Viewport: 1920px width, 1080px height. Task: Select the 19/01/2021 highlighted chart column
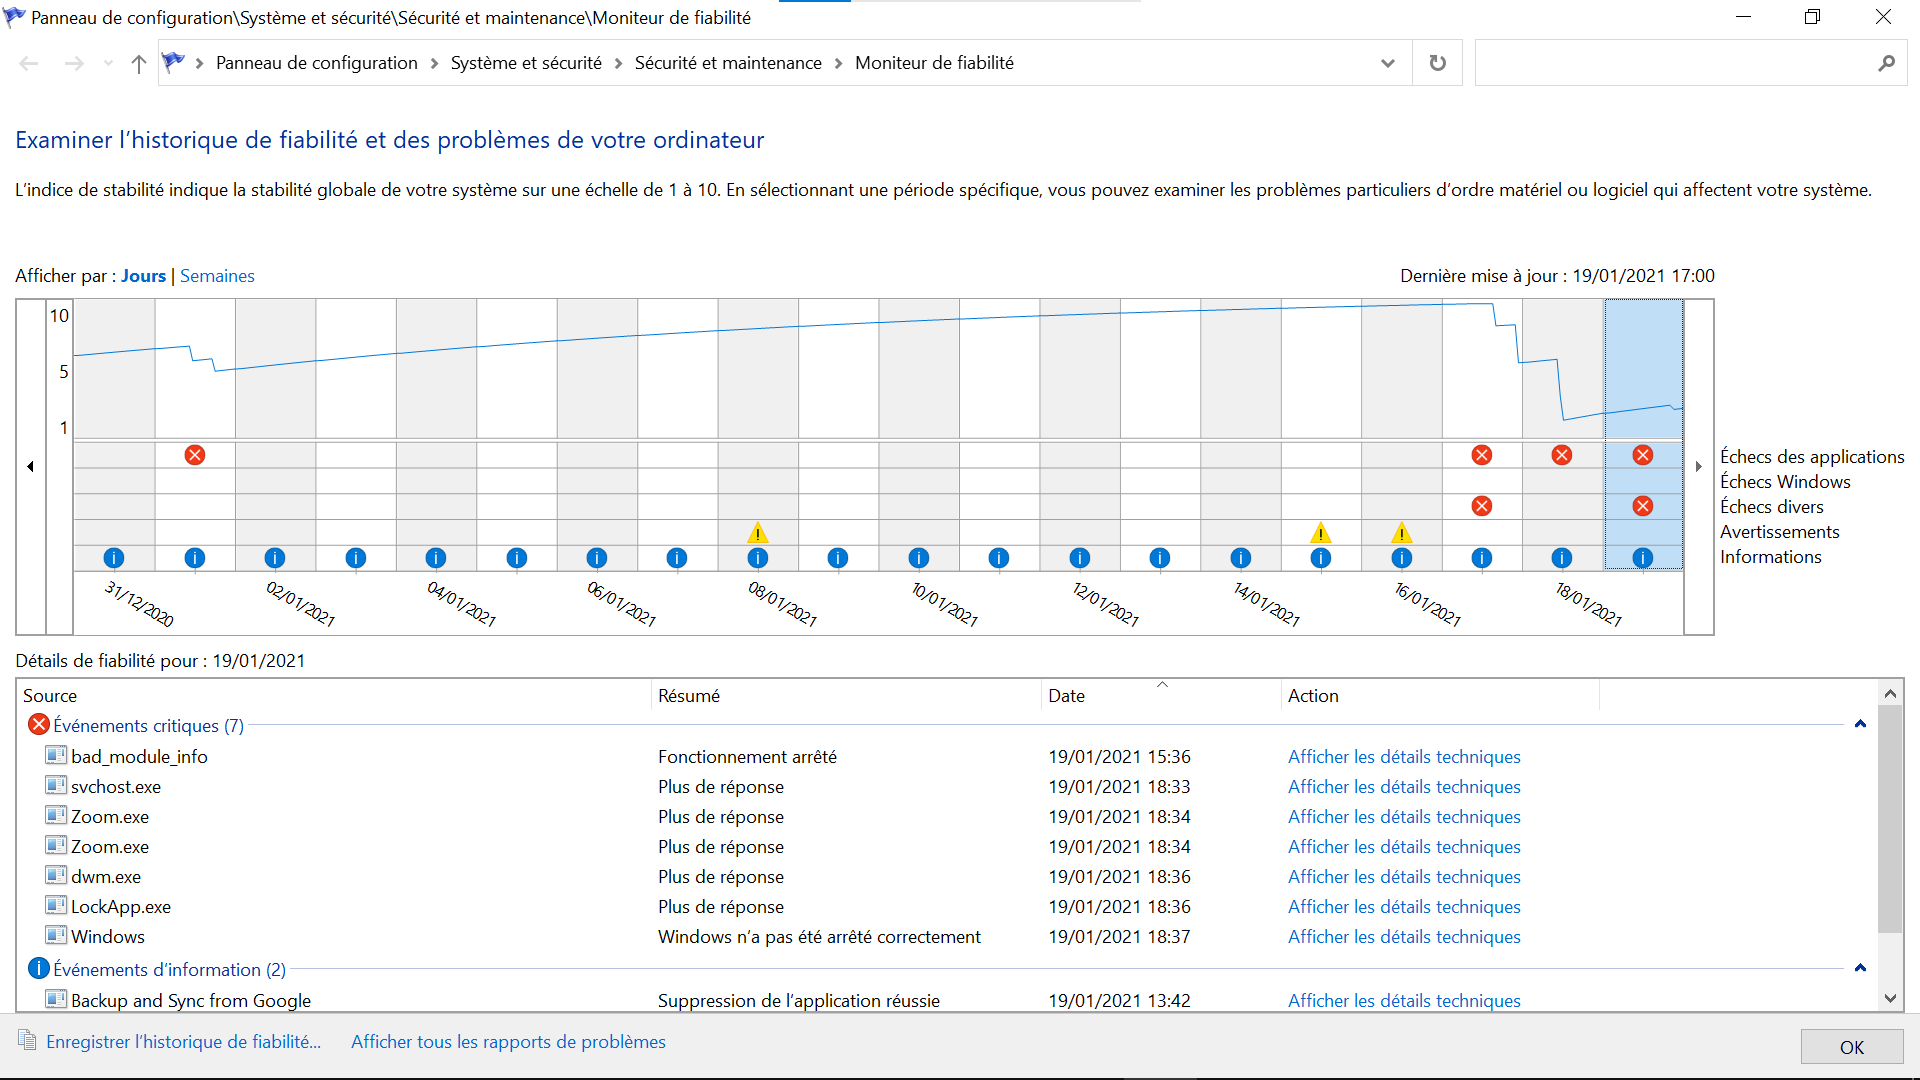1643,434
